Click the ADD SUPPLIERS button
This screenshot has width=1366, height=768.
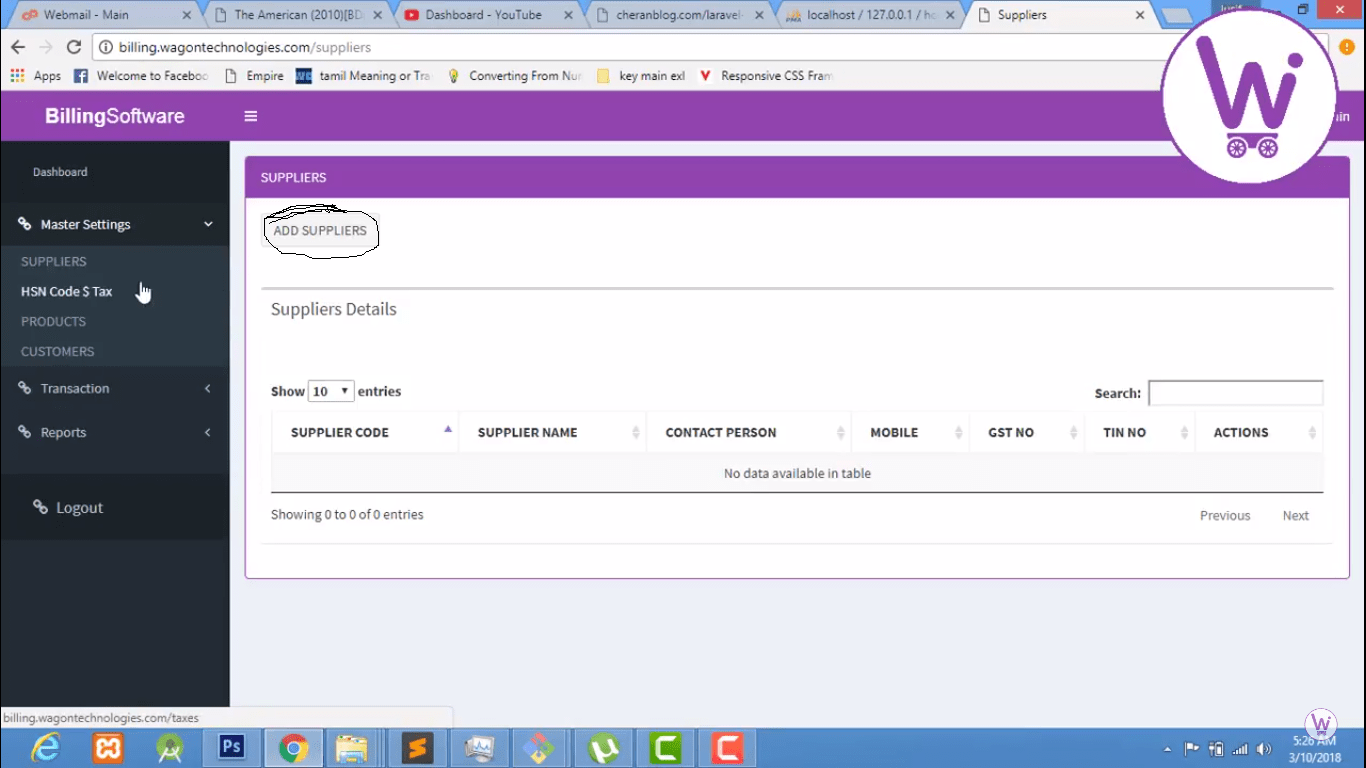pos(320,230)
